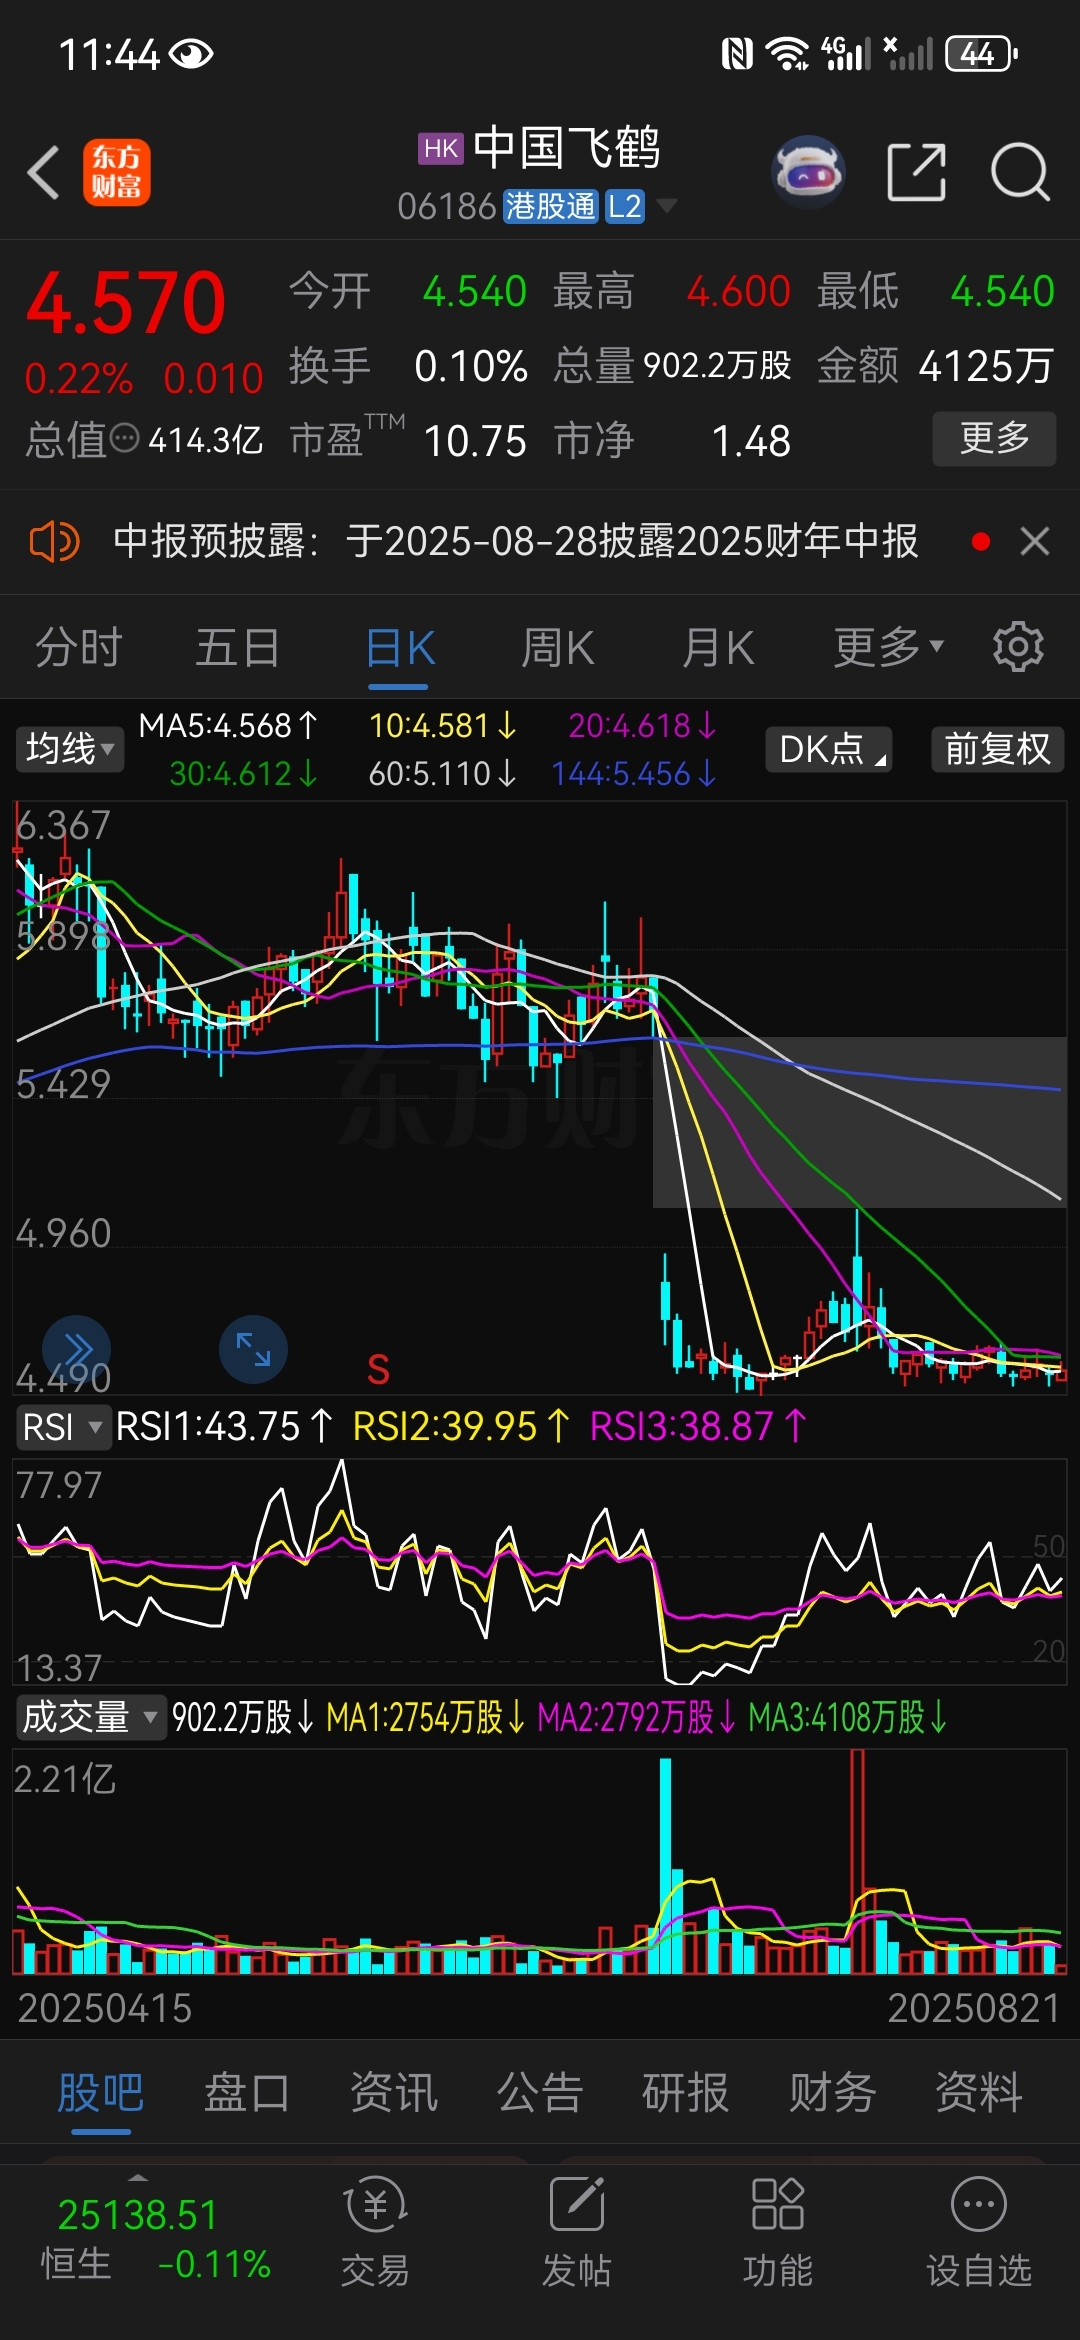Tap the current price 4.570
This screenshot has height=2340, width=1080.
[126, 303]
